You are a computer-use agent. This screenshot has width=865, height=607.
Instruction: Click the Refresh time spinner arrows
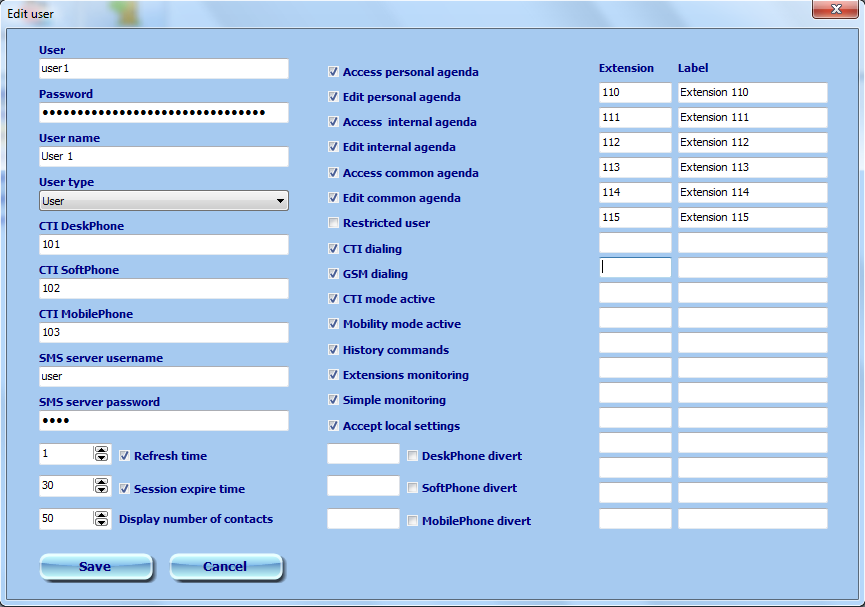tap(101, 455)
